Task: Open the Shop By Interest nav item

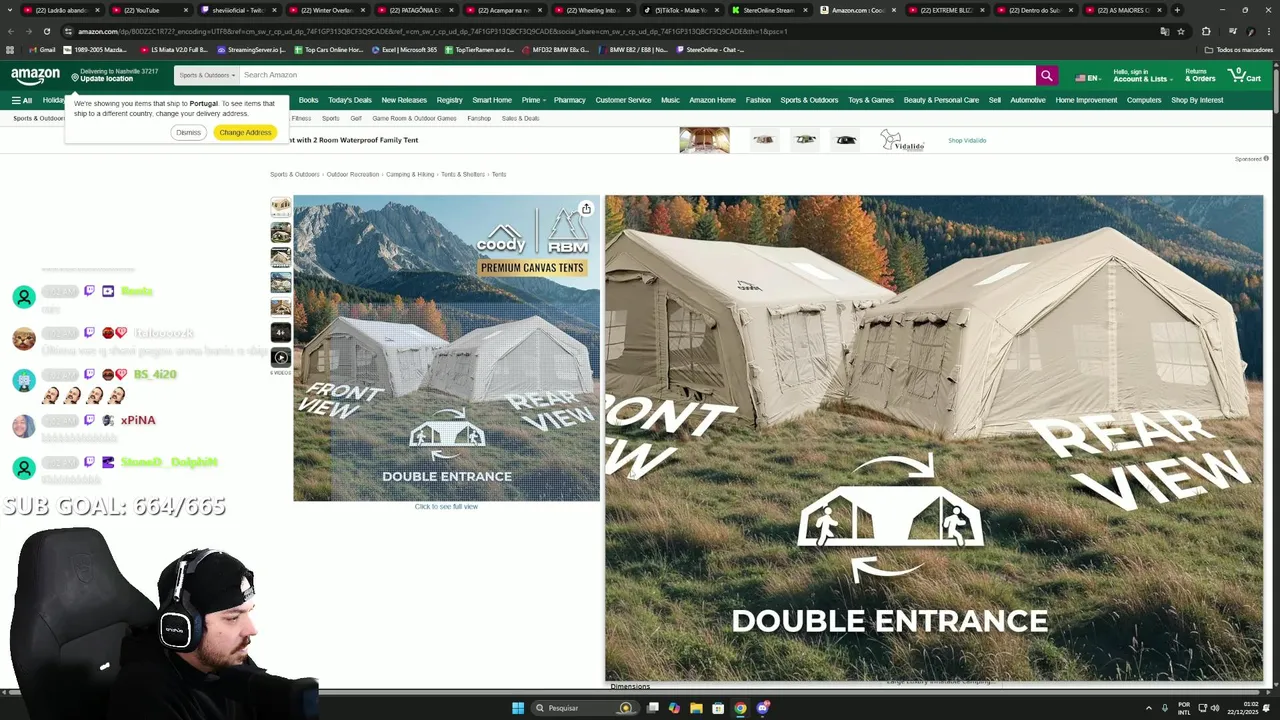Action: pyautogui.click(x=1197, y=100)
